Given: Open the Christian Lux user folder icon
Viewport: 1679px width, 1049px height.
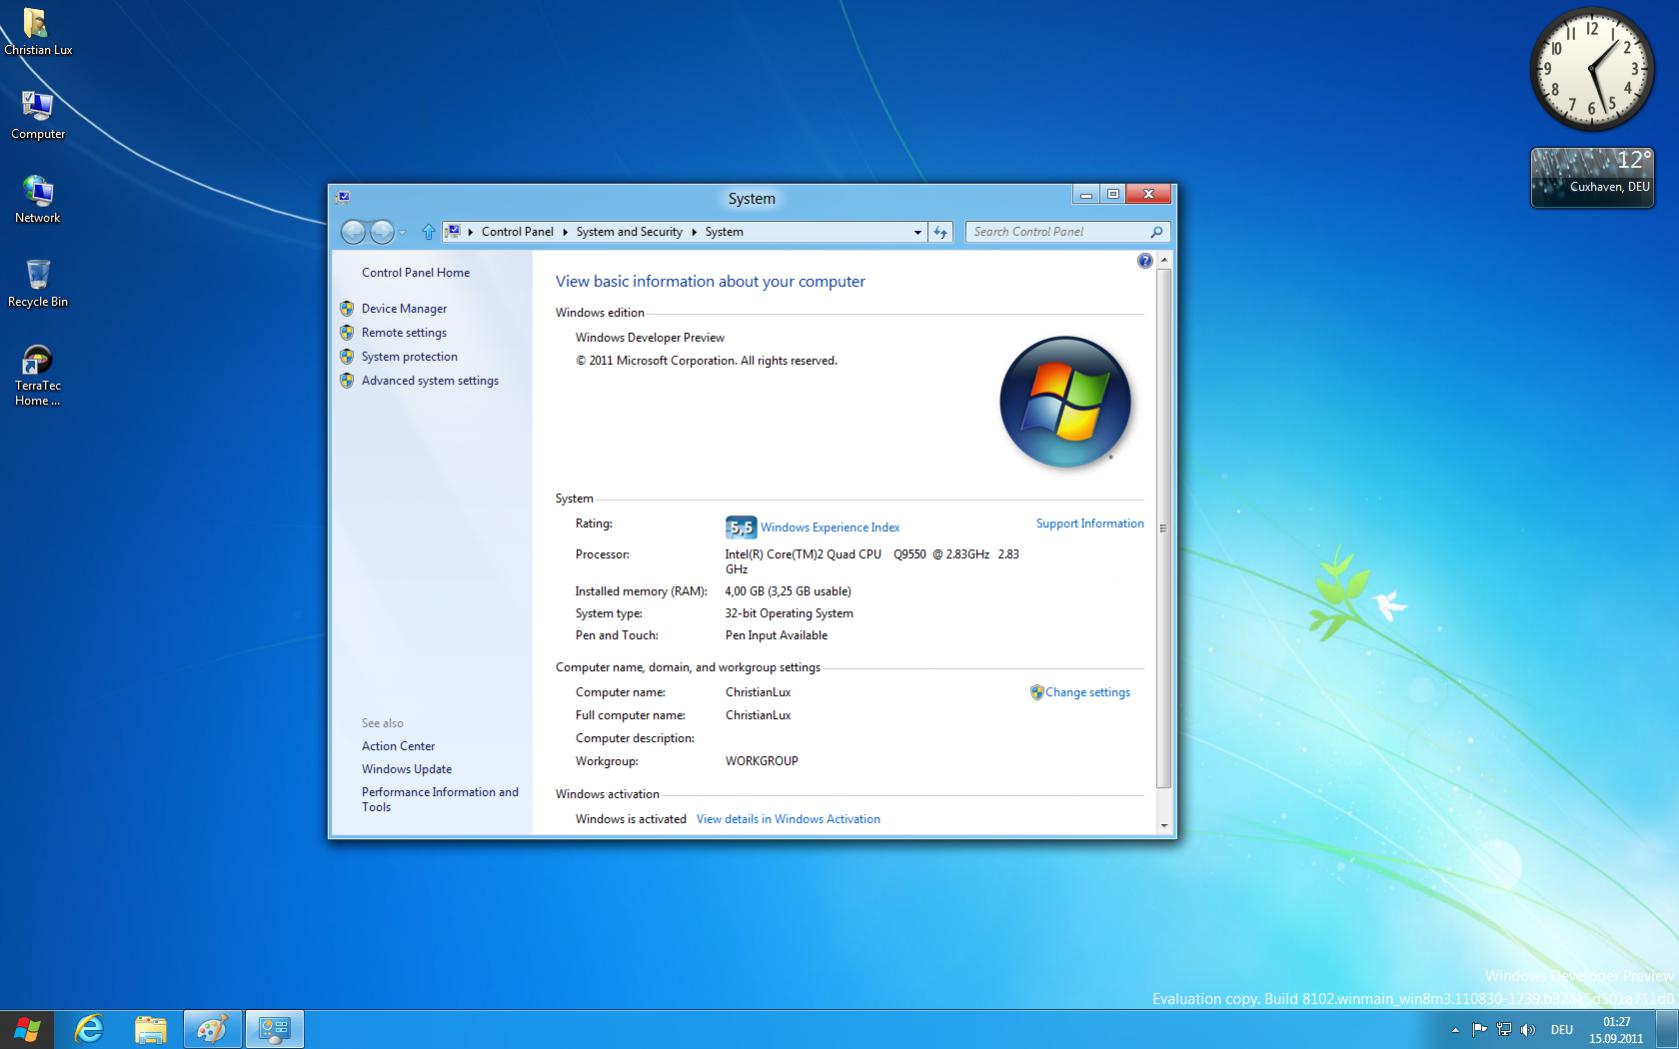Looking at the screenshot, I should pyautogui.click(x=37, y=31).
